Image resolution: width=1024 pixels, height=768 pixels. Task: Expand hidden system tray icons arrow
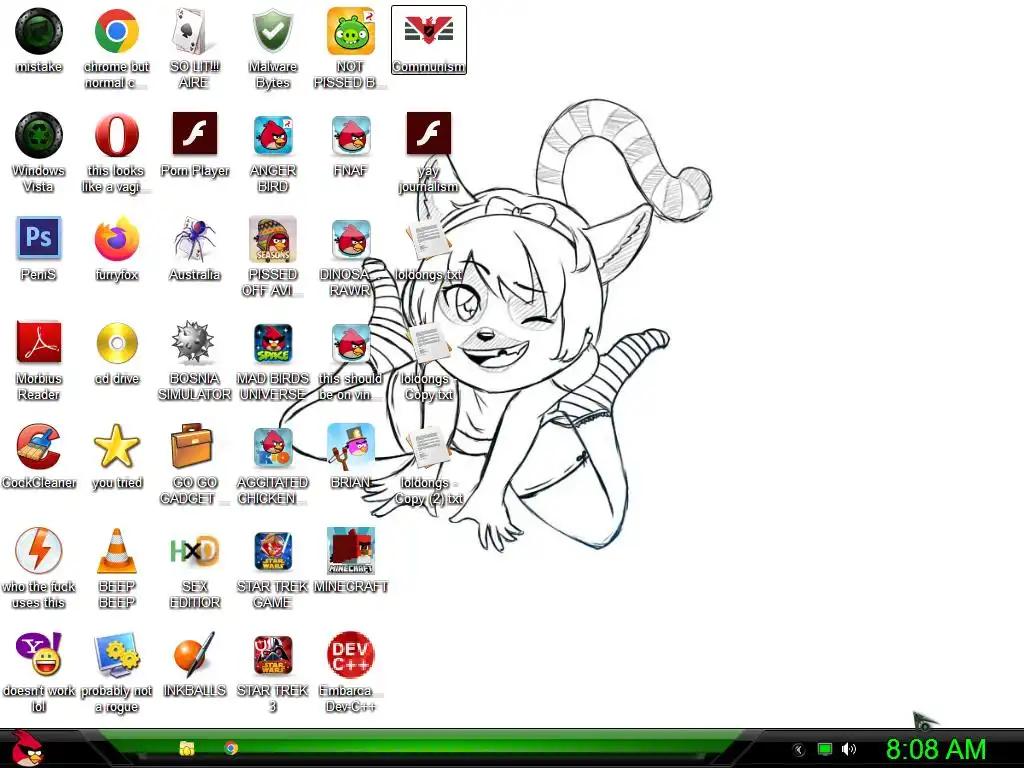[798, 750]
